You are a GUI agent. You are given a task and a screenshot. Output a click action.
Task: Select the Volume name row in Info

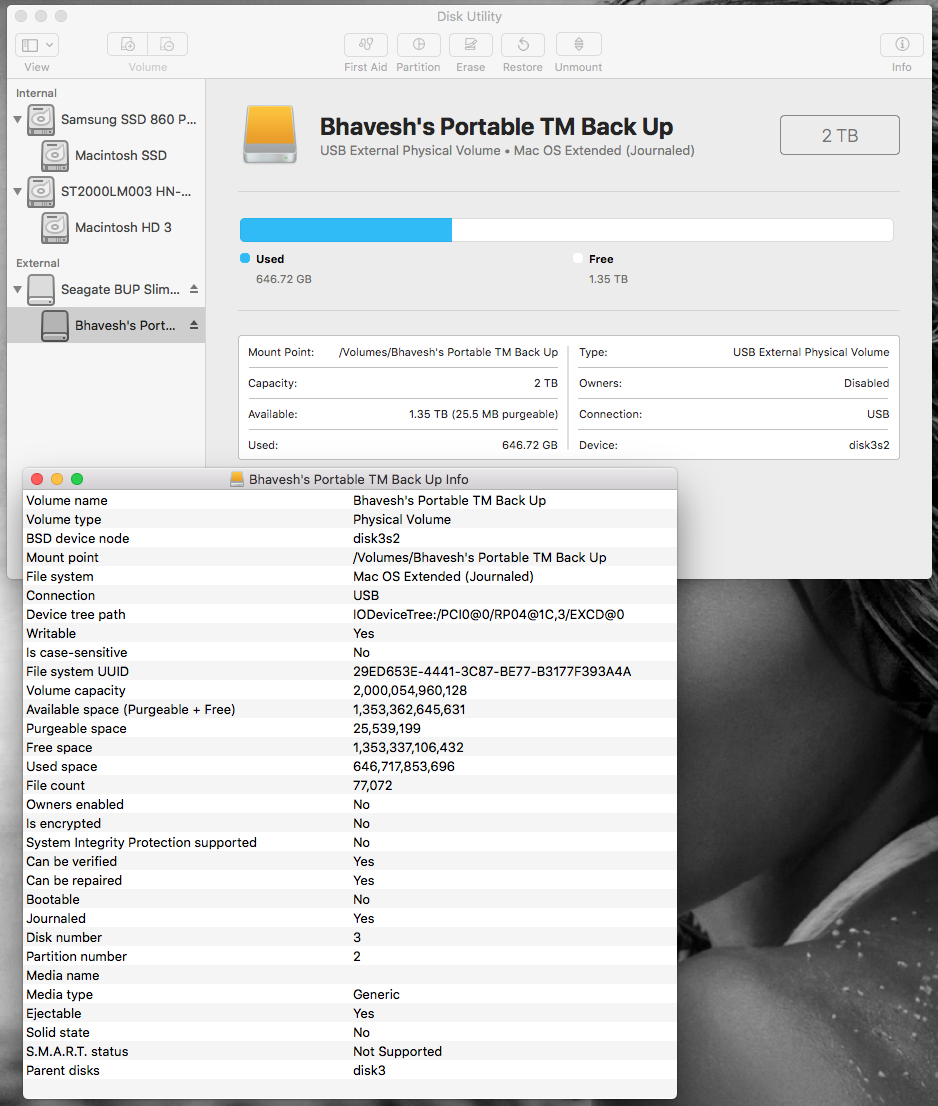[350, 500]
